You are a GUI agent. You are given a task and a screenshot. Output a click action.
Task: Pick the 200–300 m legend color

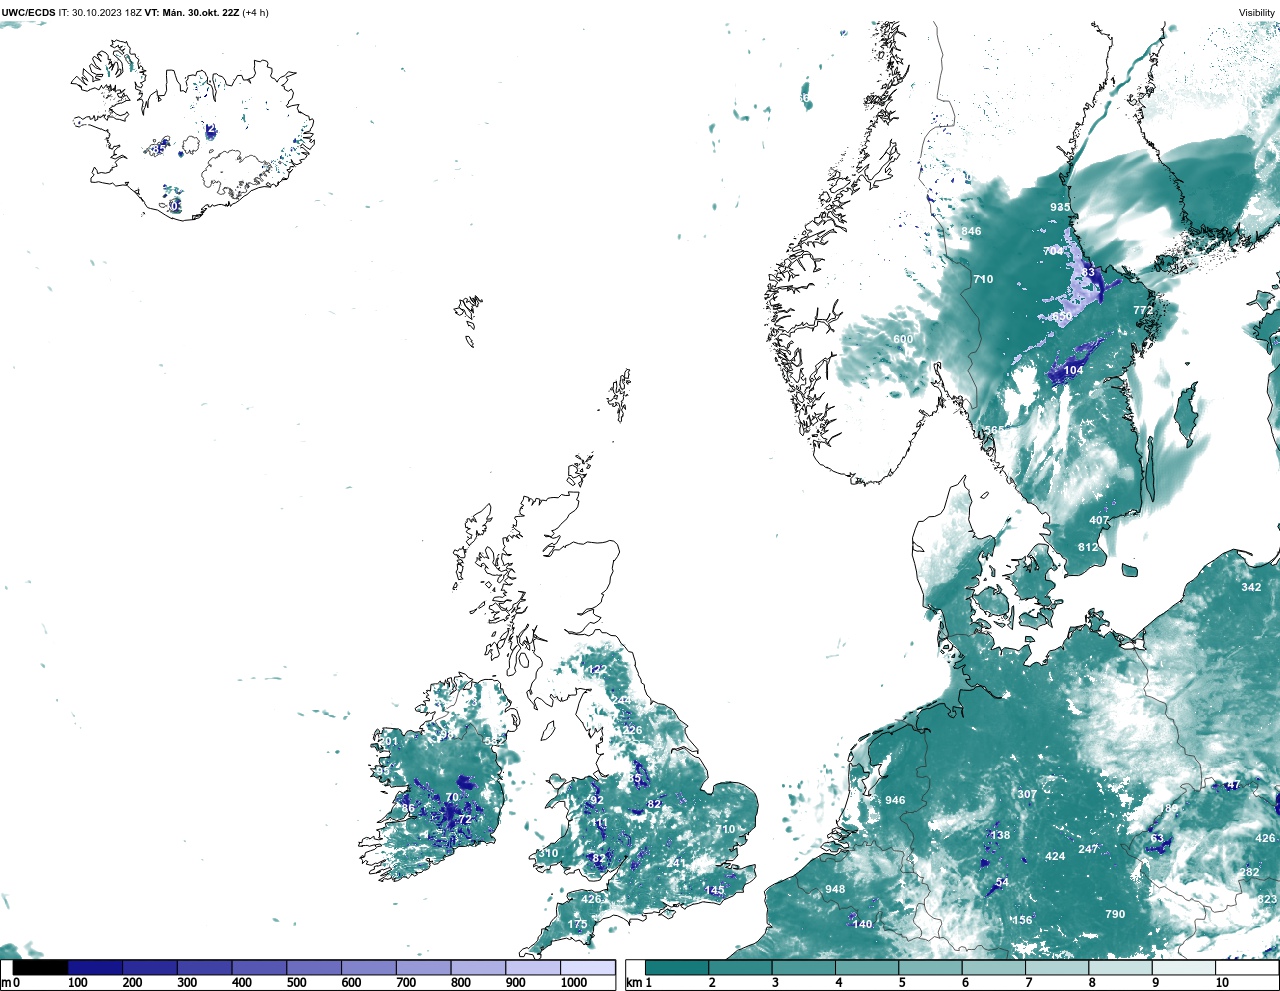[x=150, y=968]
